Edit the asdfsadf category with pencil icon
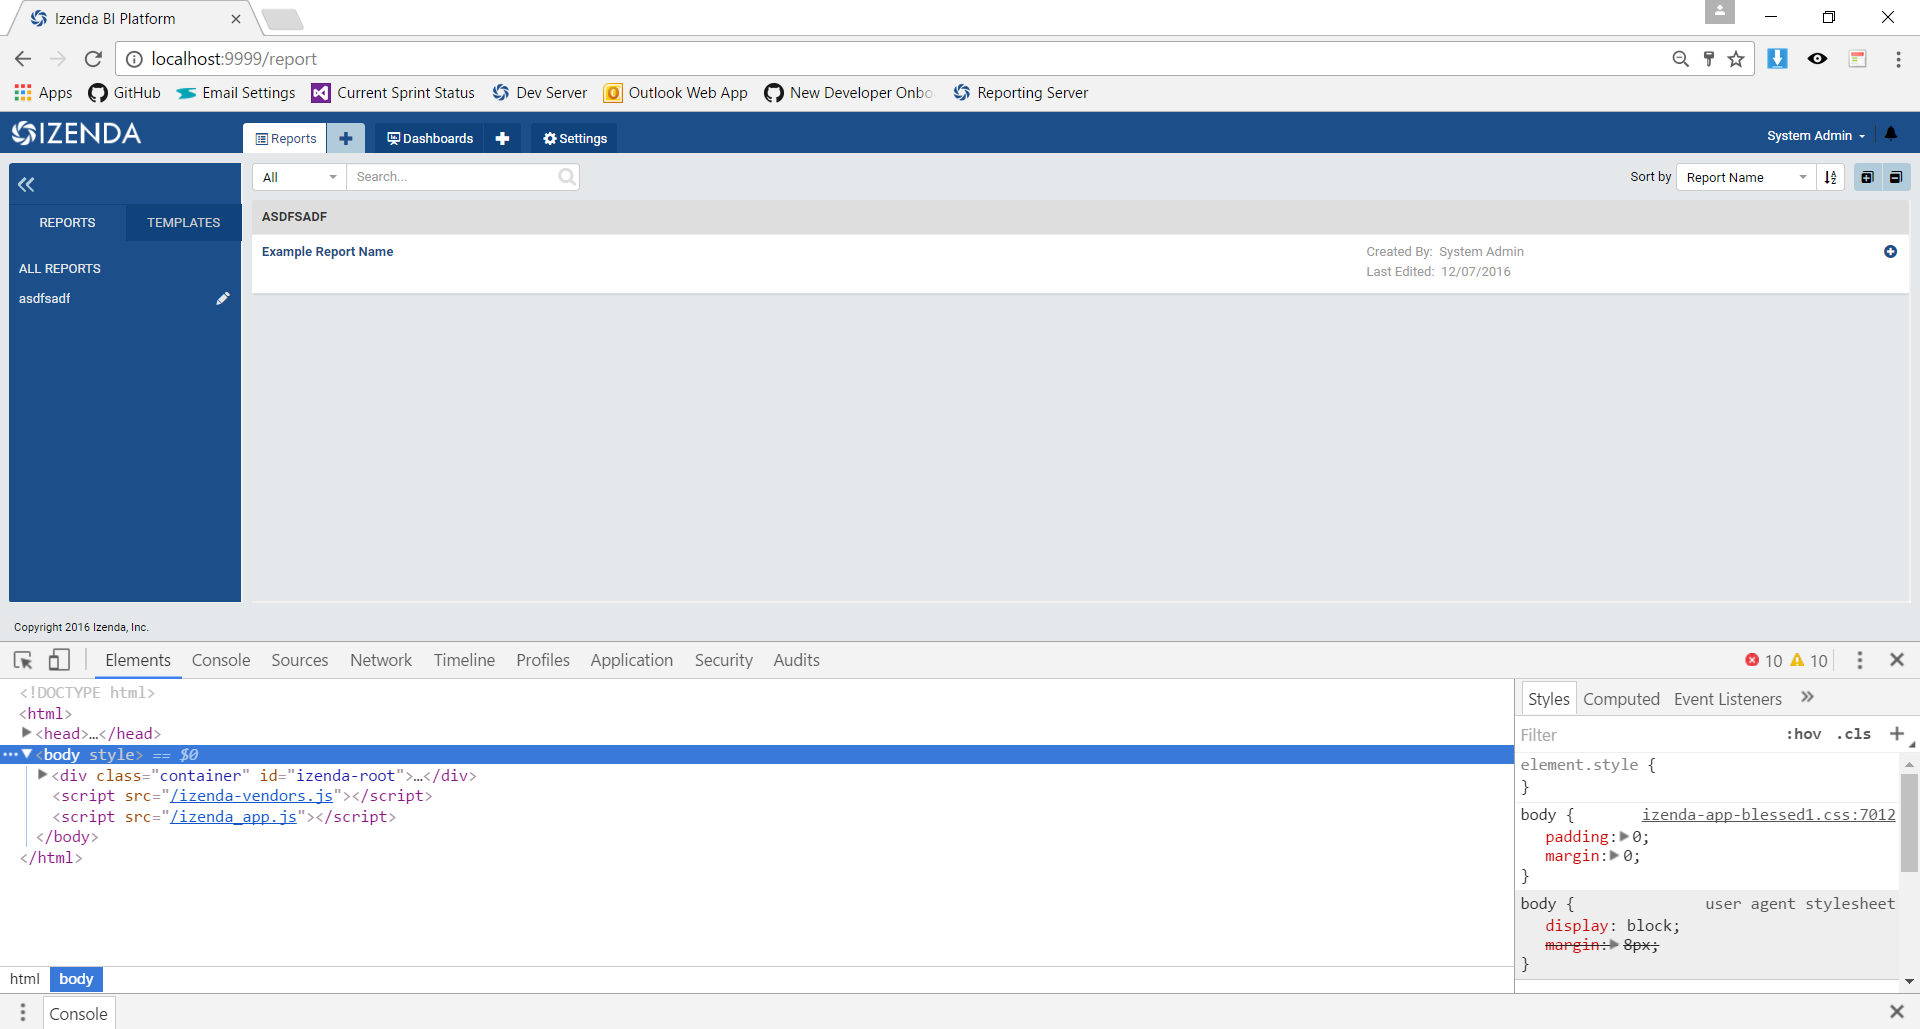This screenshot has height=1029, width=1920. point(223,298)
